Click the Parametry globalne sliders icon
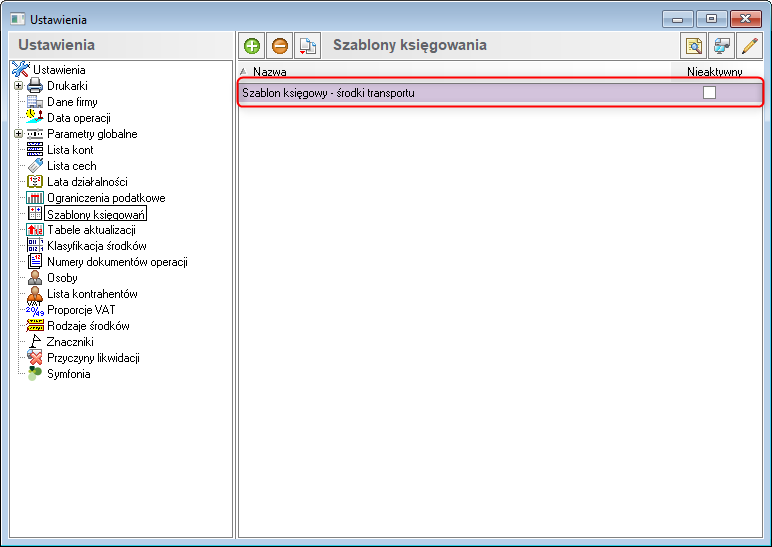This screenshot has height=547, width=772. point(35,134)
